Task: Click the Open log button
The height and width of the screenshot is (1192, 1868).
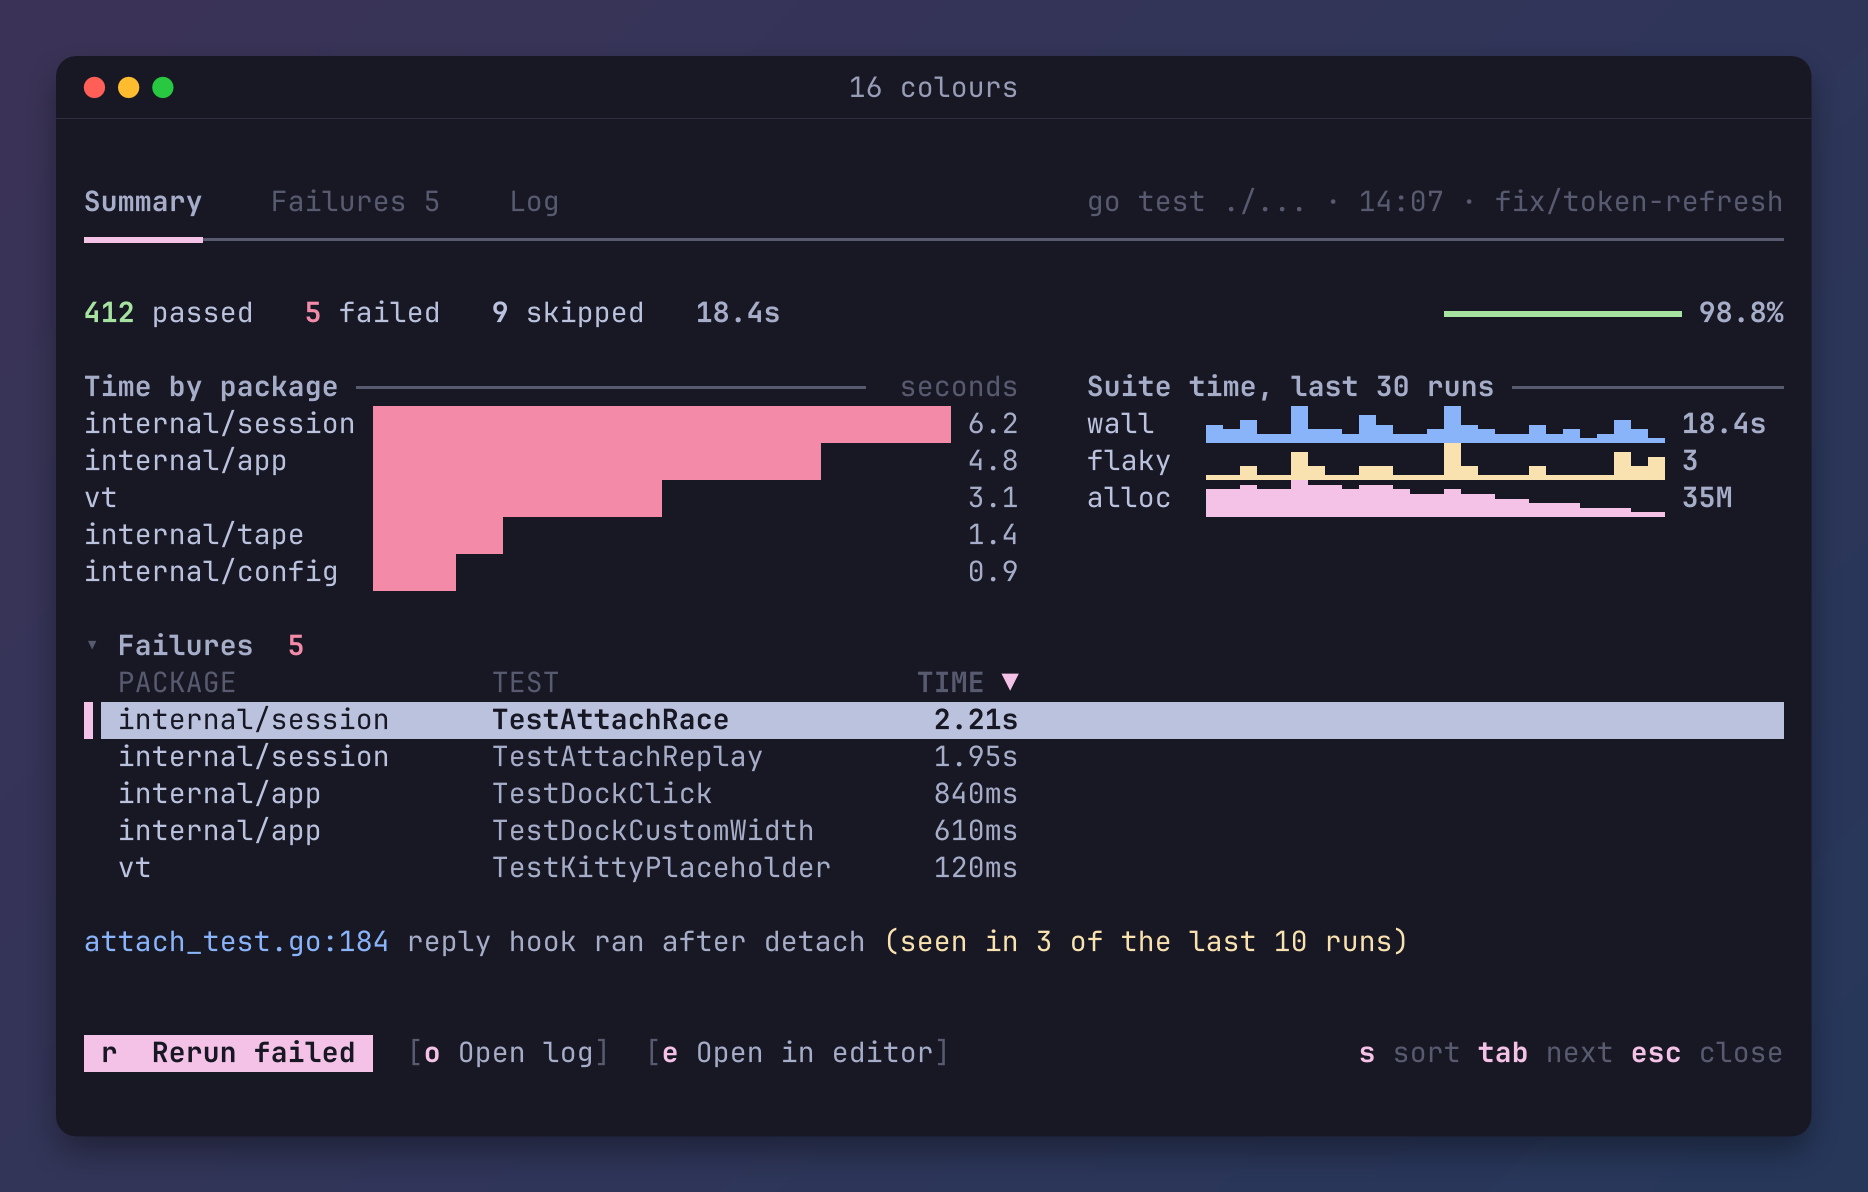Action: 509,1053
